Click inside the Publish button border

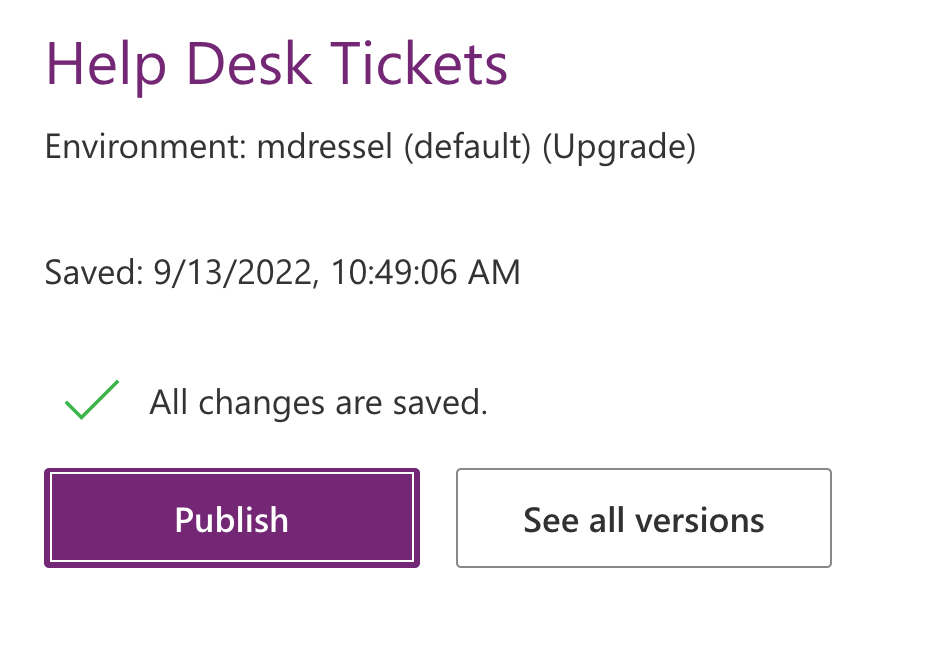tap(231, 518)
